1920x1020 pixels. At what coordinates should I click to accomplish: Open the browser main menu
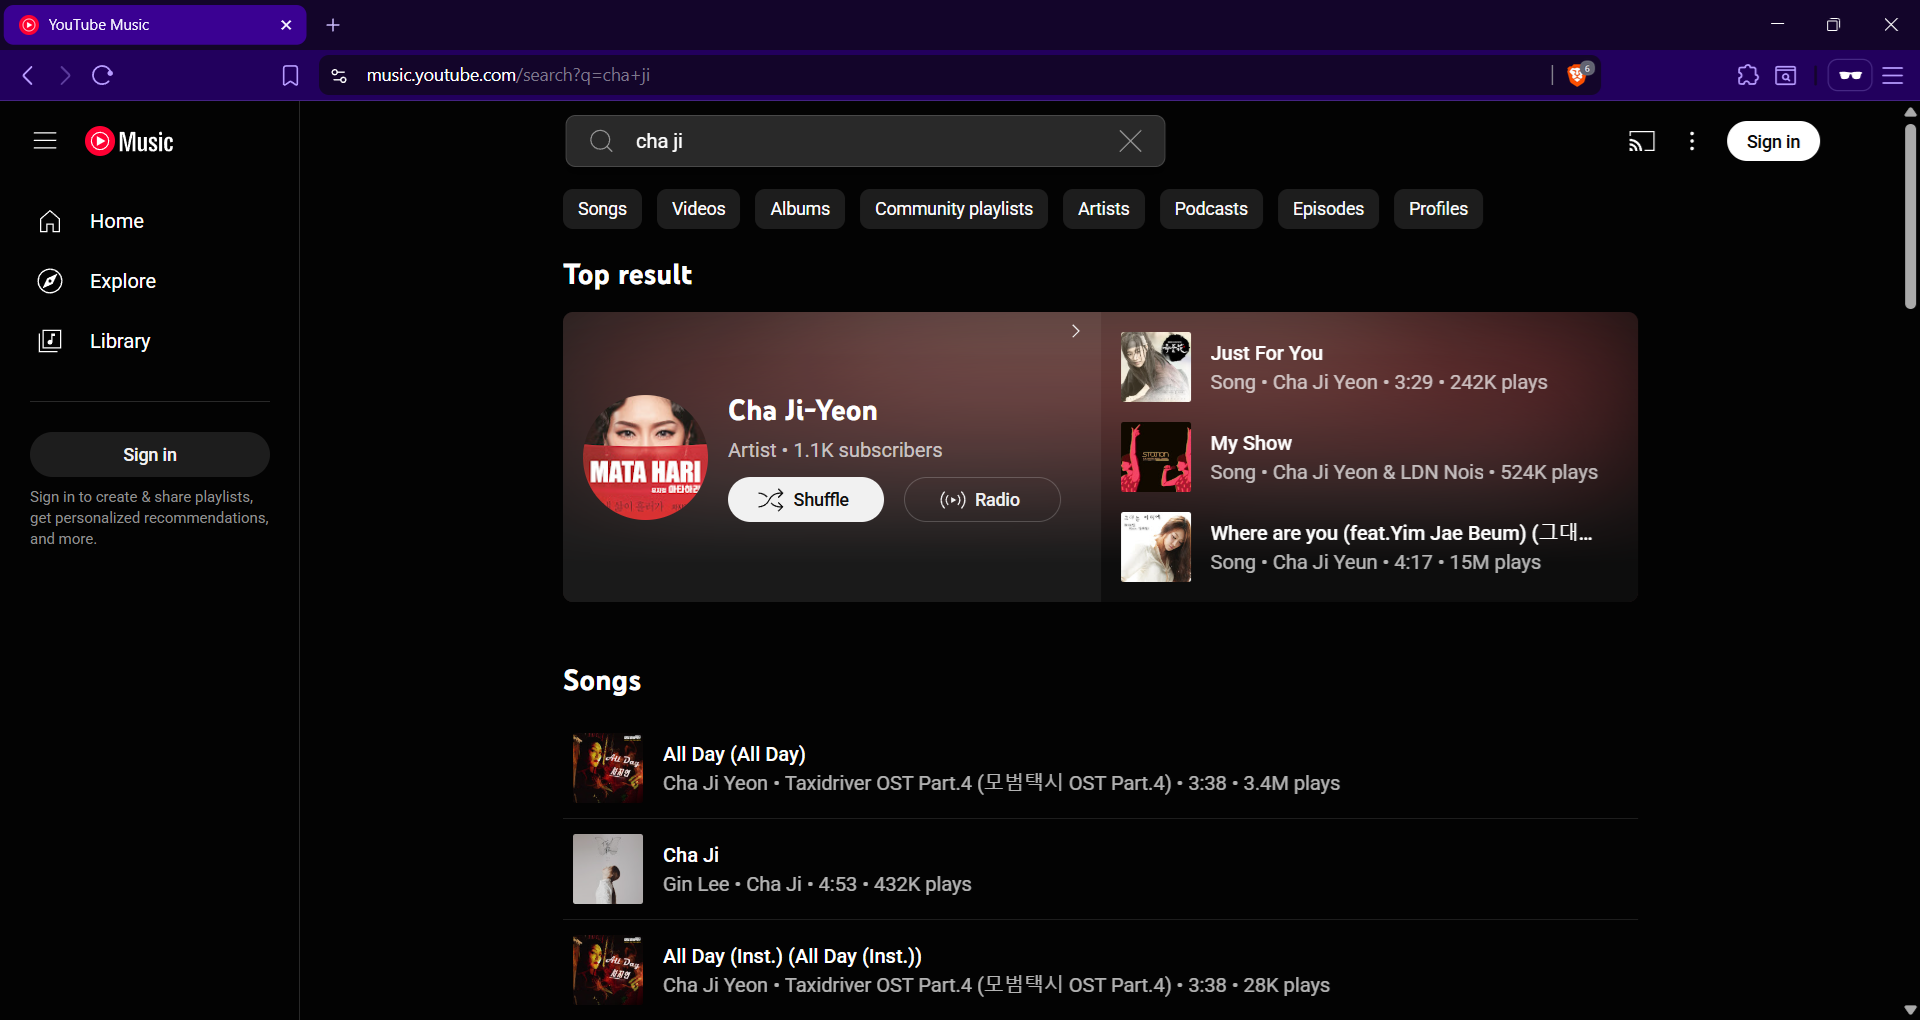coord(1893,75)
